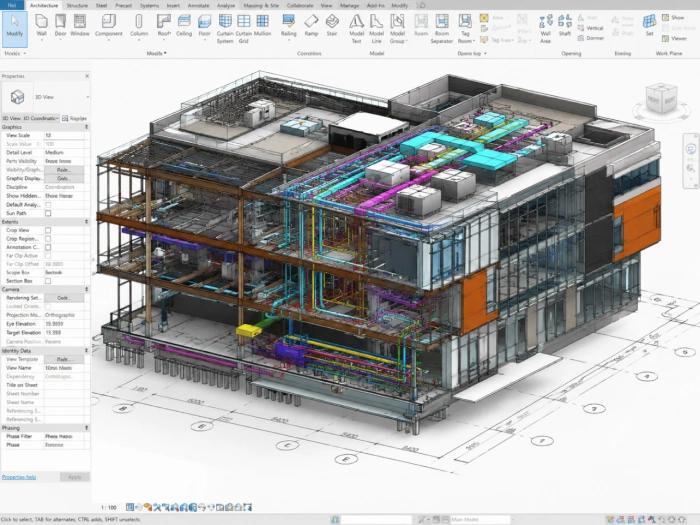Click the Ceiling tool
Viewport: 700px width, 525px height.
click(184, 25)
